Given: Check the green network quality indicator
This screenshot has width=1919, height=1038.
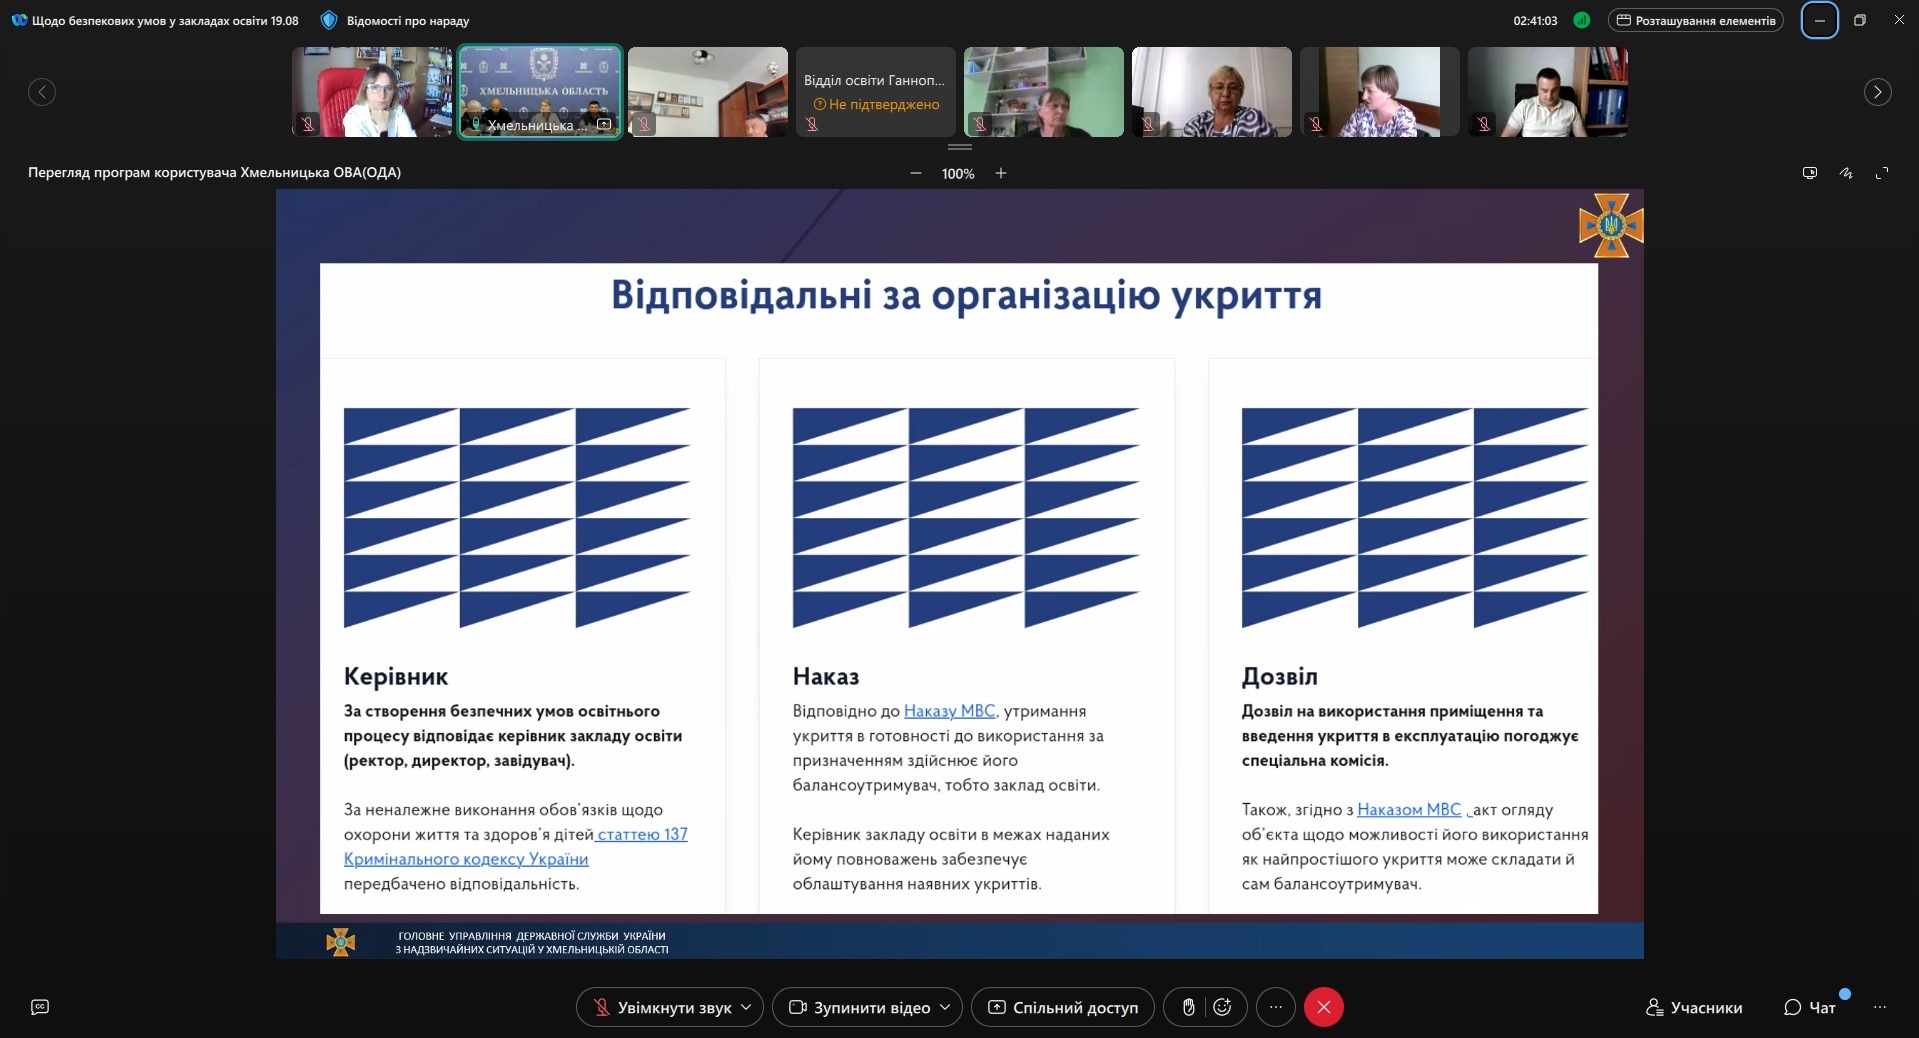Looking at the screenshot, I should click(x=1581, y=20).
